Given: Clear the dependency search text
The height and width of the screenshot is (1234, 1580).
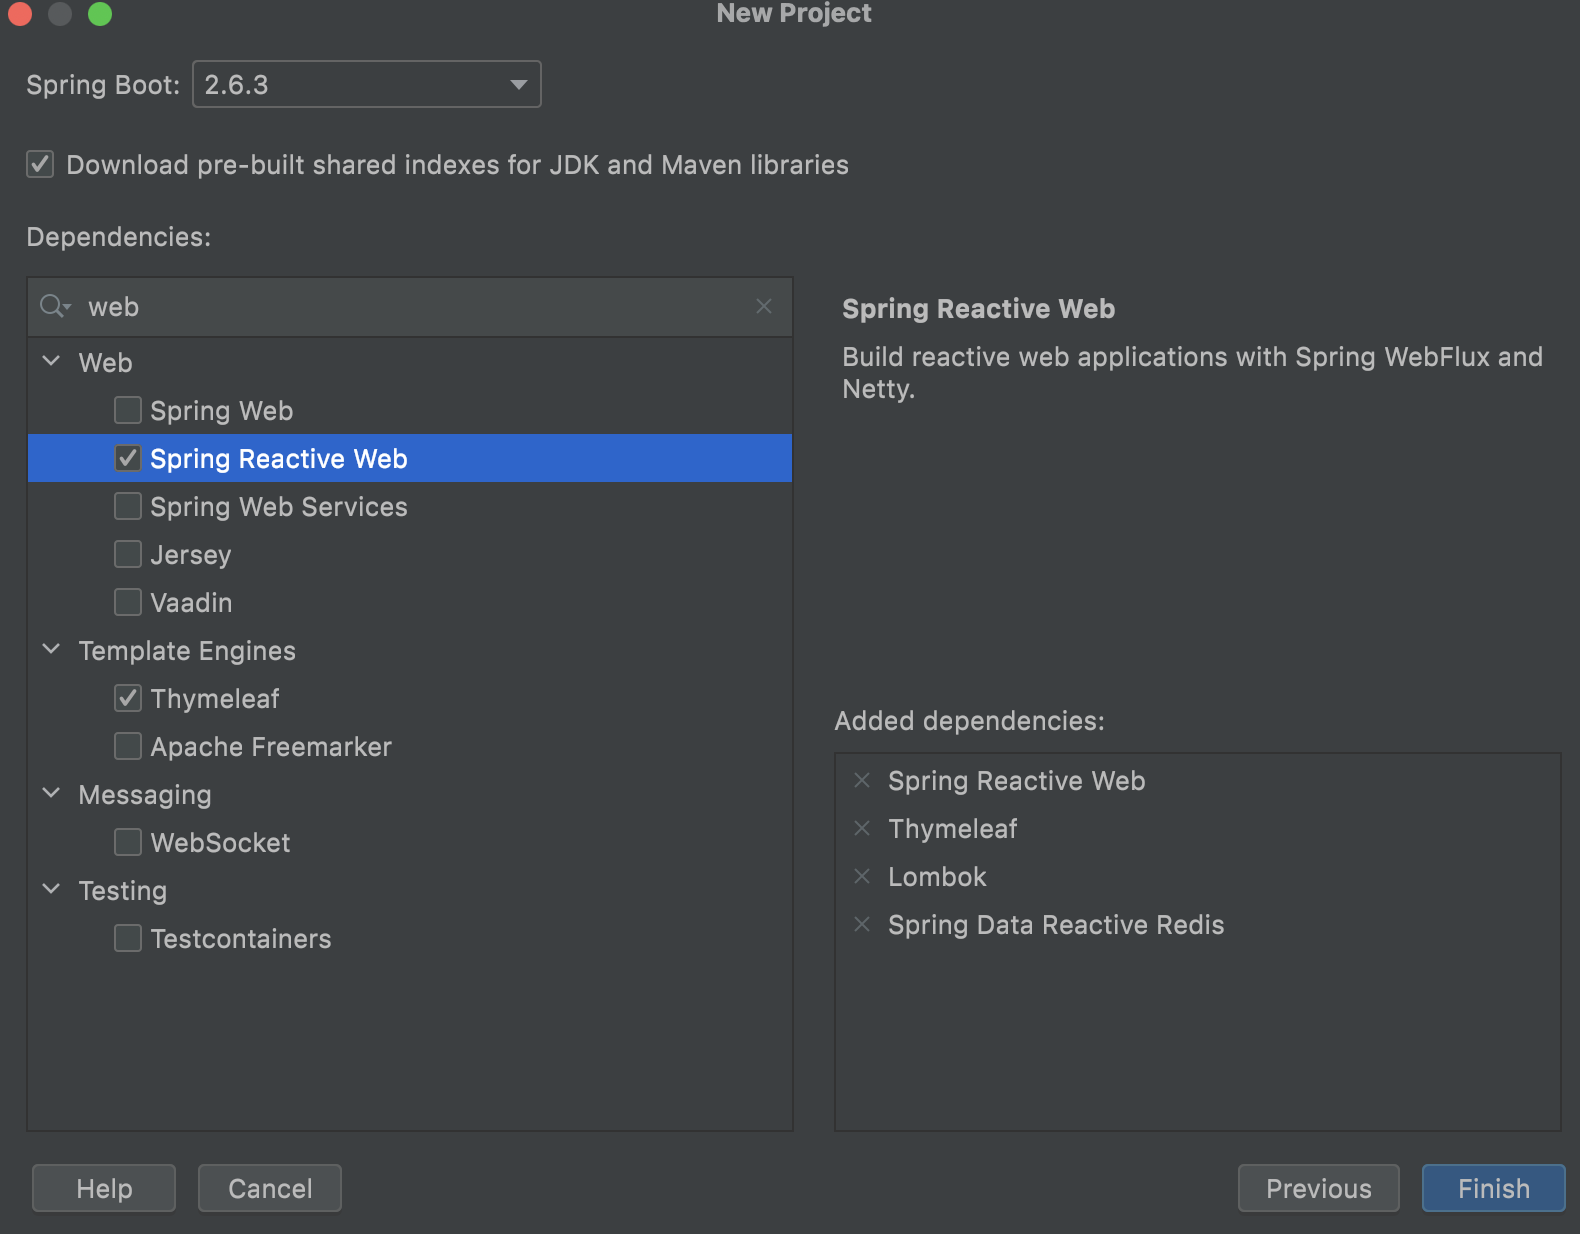Looking at the screenshot, I should pyautogui.click(x=764, y=306).
